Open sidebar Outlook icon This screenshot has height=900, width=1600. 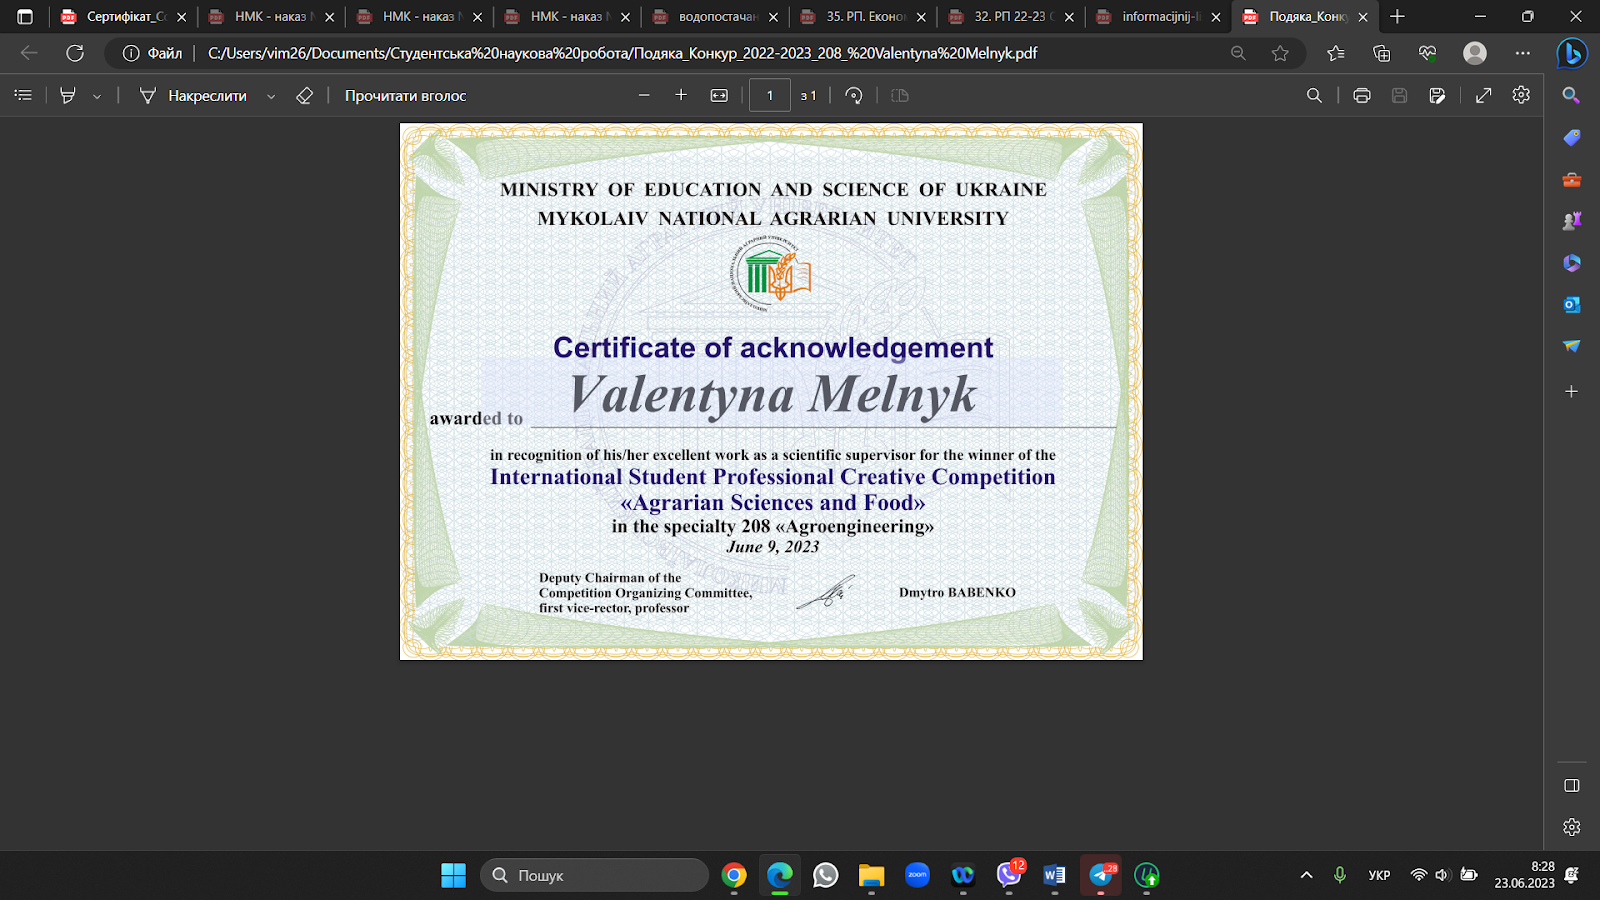(x=1572, y=304)
